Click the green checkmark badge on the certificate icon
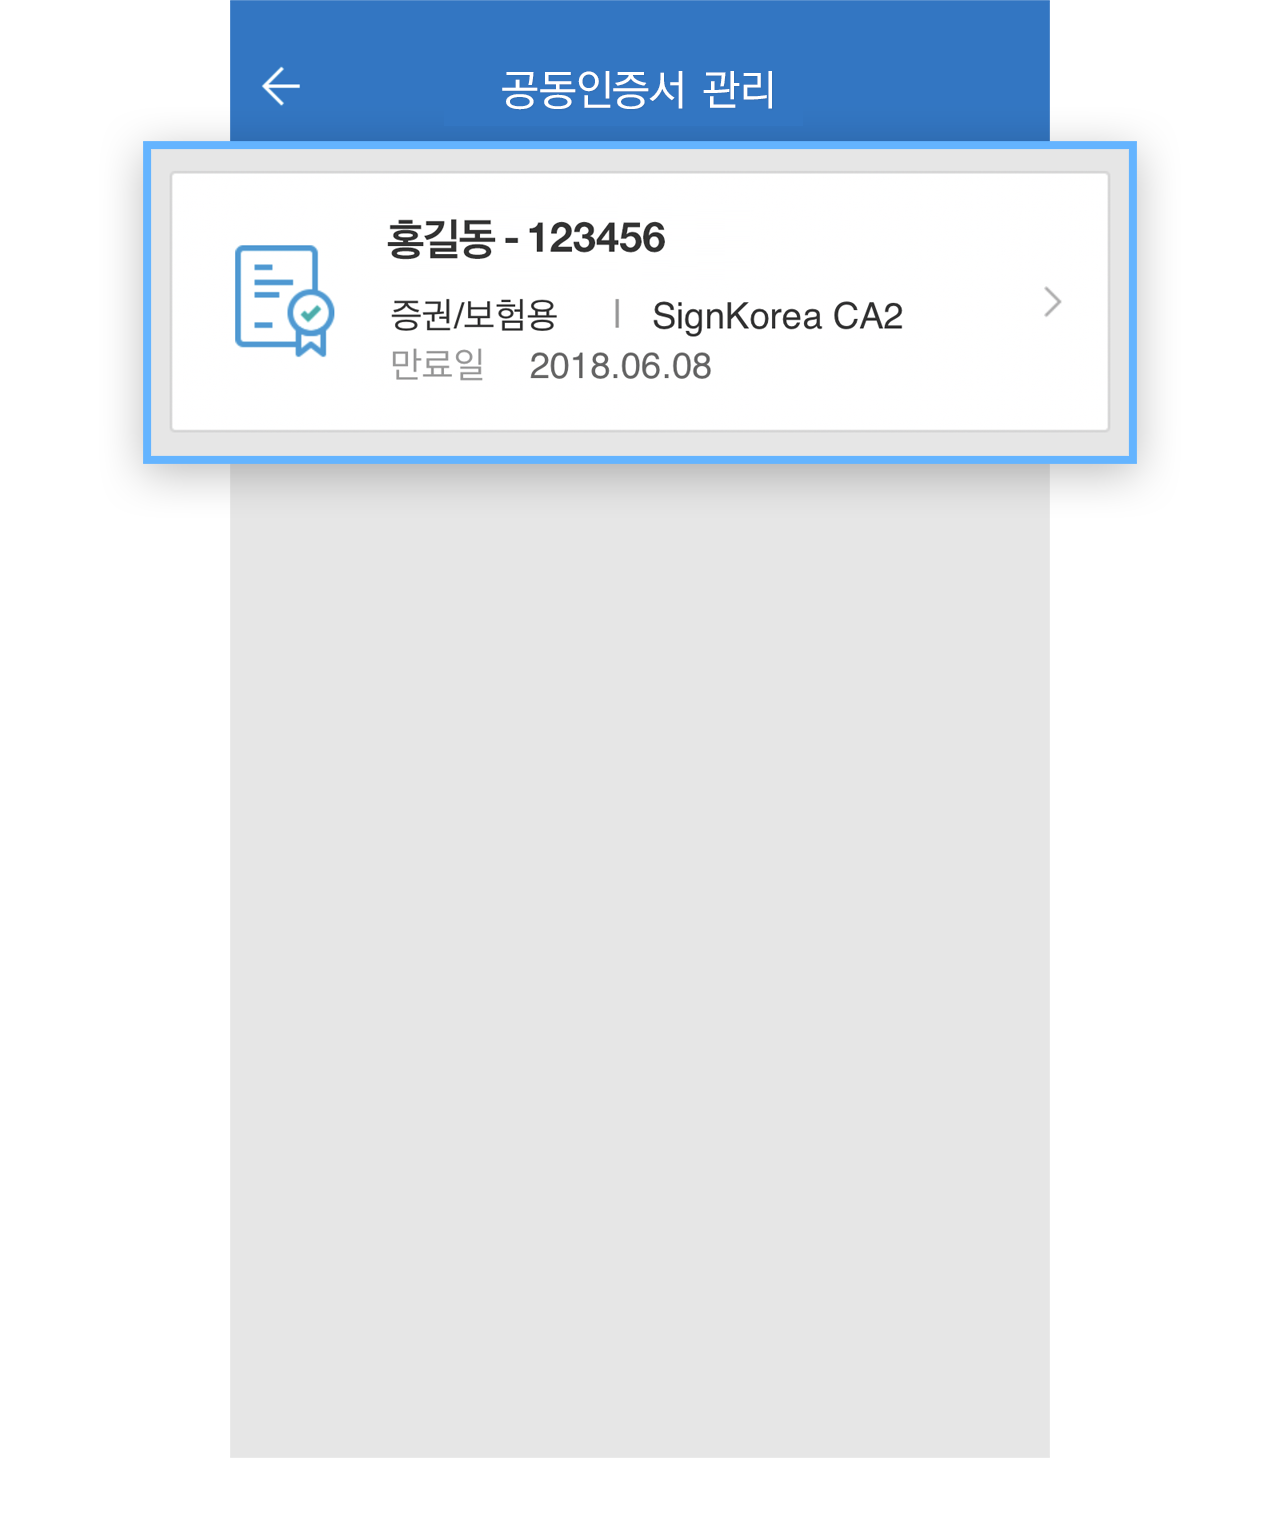This screenshot has width=1280, height=1525. [x=311, y=313]
